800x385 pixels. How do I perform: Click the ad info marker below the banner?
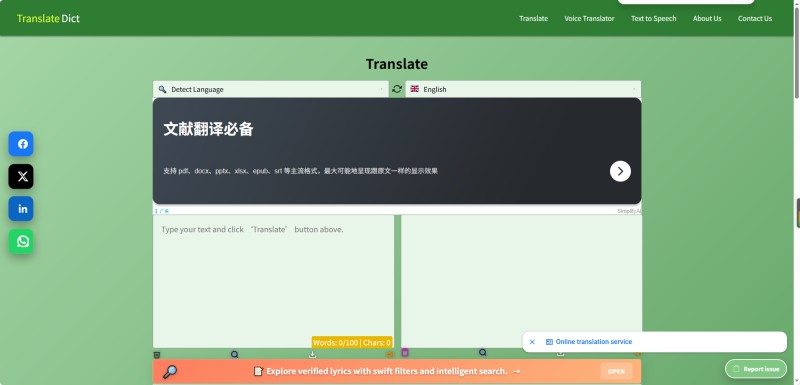point(162,211)
